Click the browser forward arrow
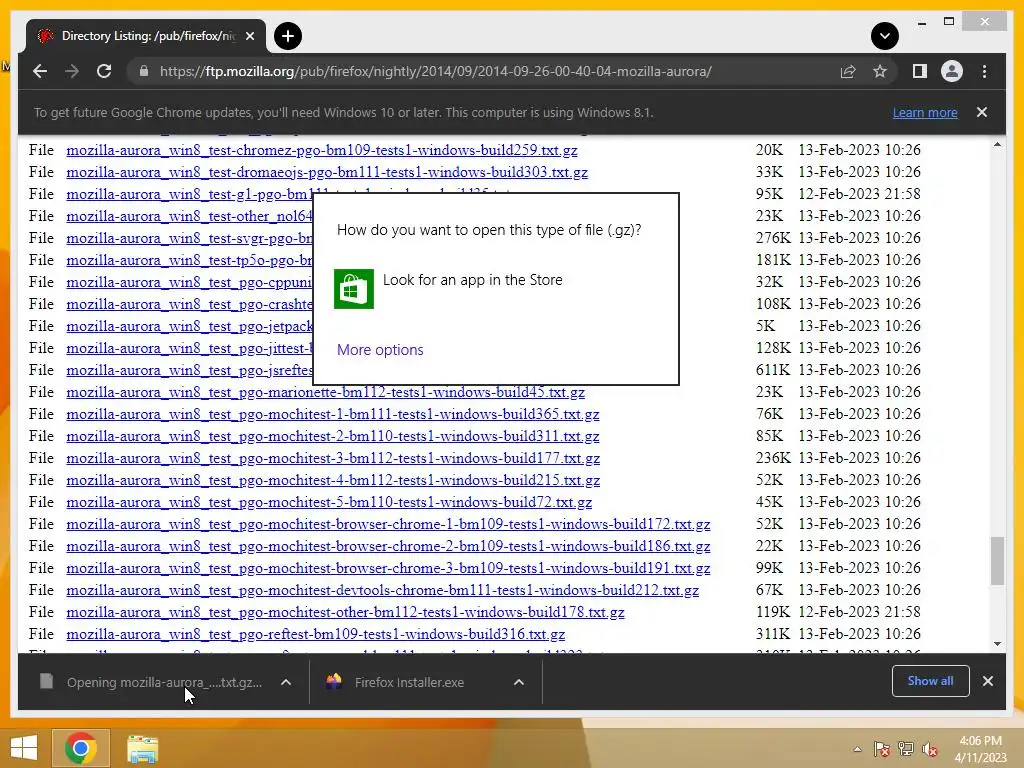The width and height of the screenshot is (1024, 768). [72, 71]
